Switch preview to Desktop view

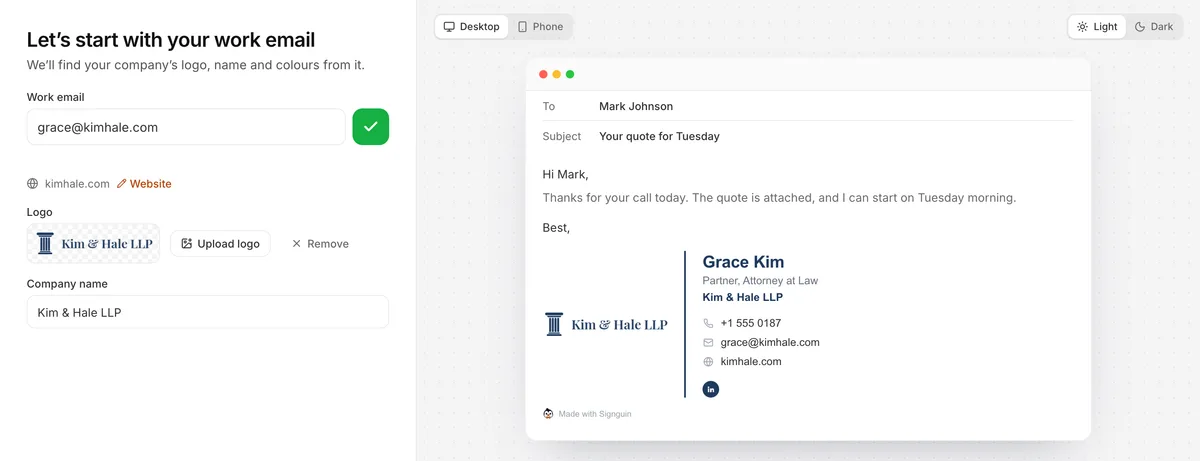point(472,27)
